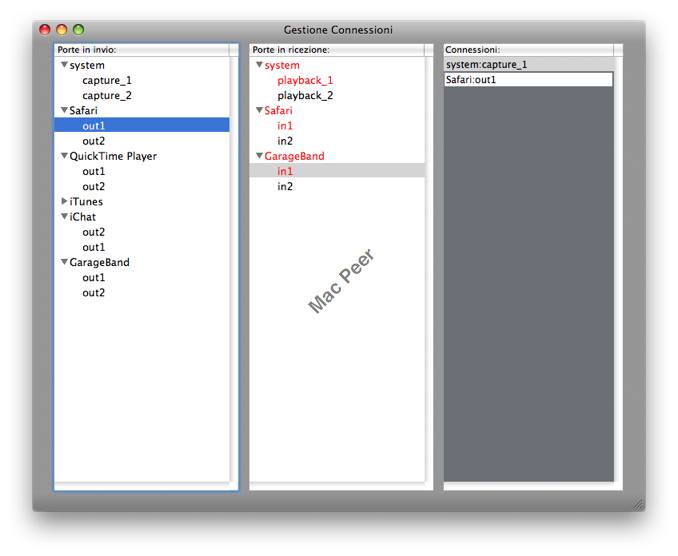Select out2 under iChat
Image resolution: width=678 pixels, height=556 pixels.
[x=93, y=232]
